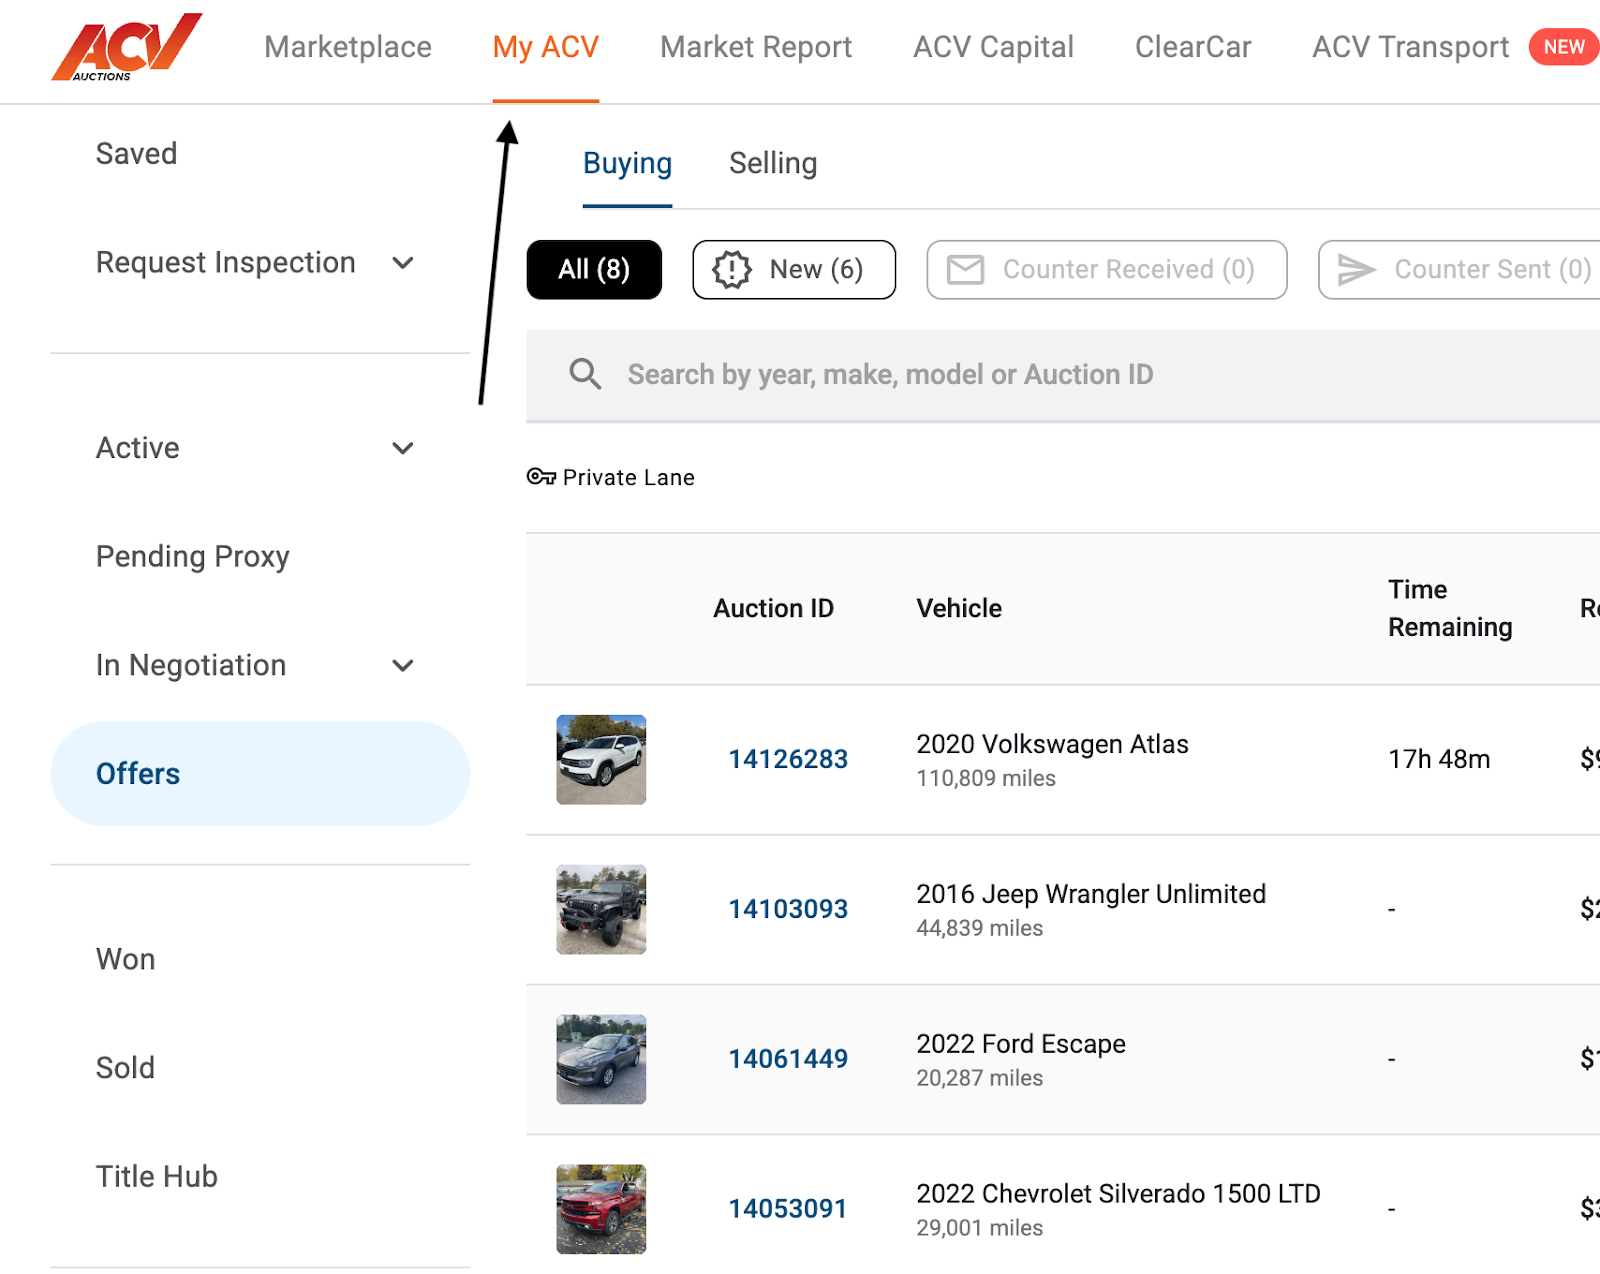1600x1274 pixels.
Task: Expand the Request Inspection chevron
Action: pos(403,263)
